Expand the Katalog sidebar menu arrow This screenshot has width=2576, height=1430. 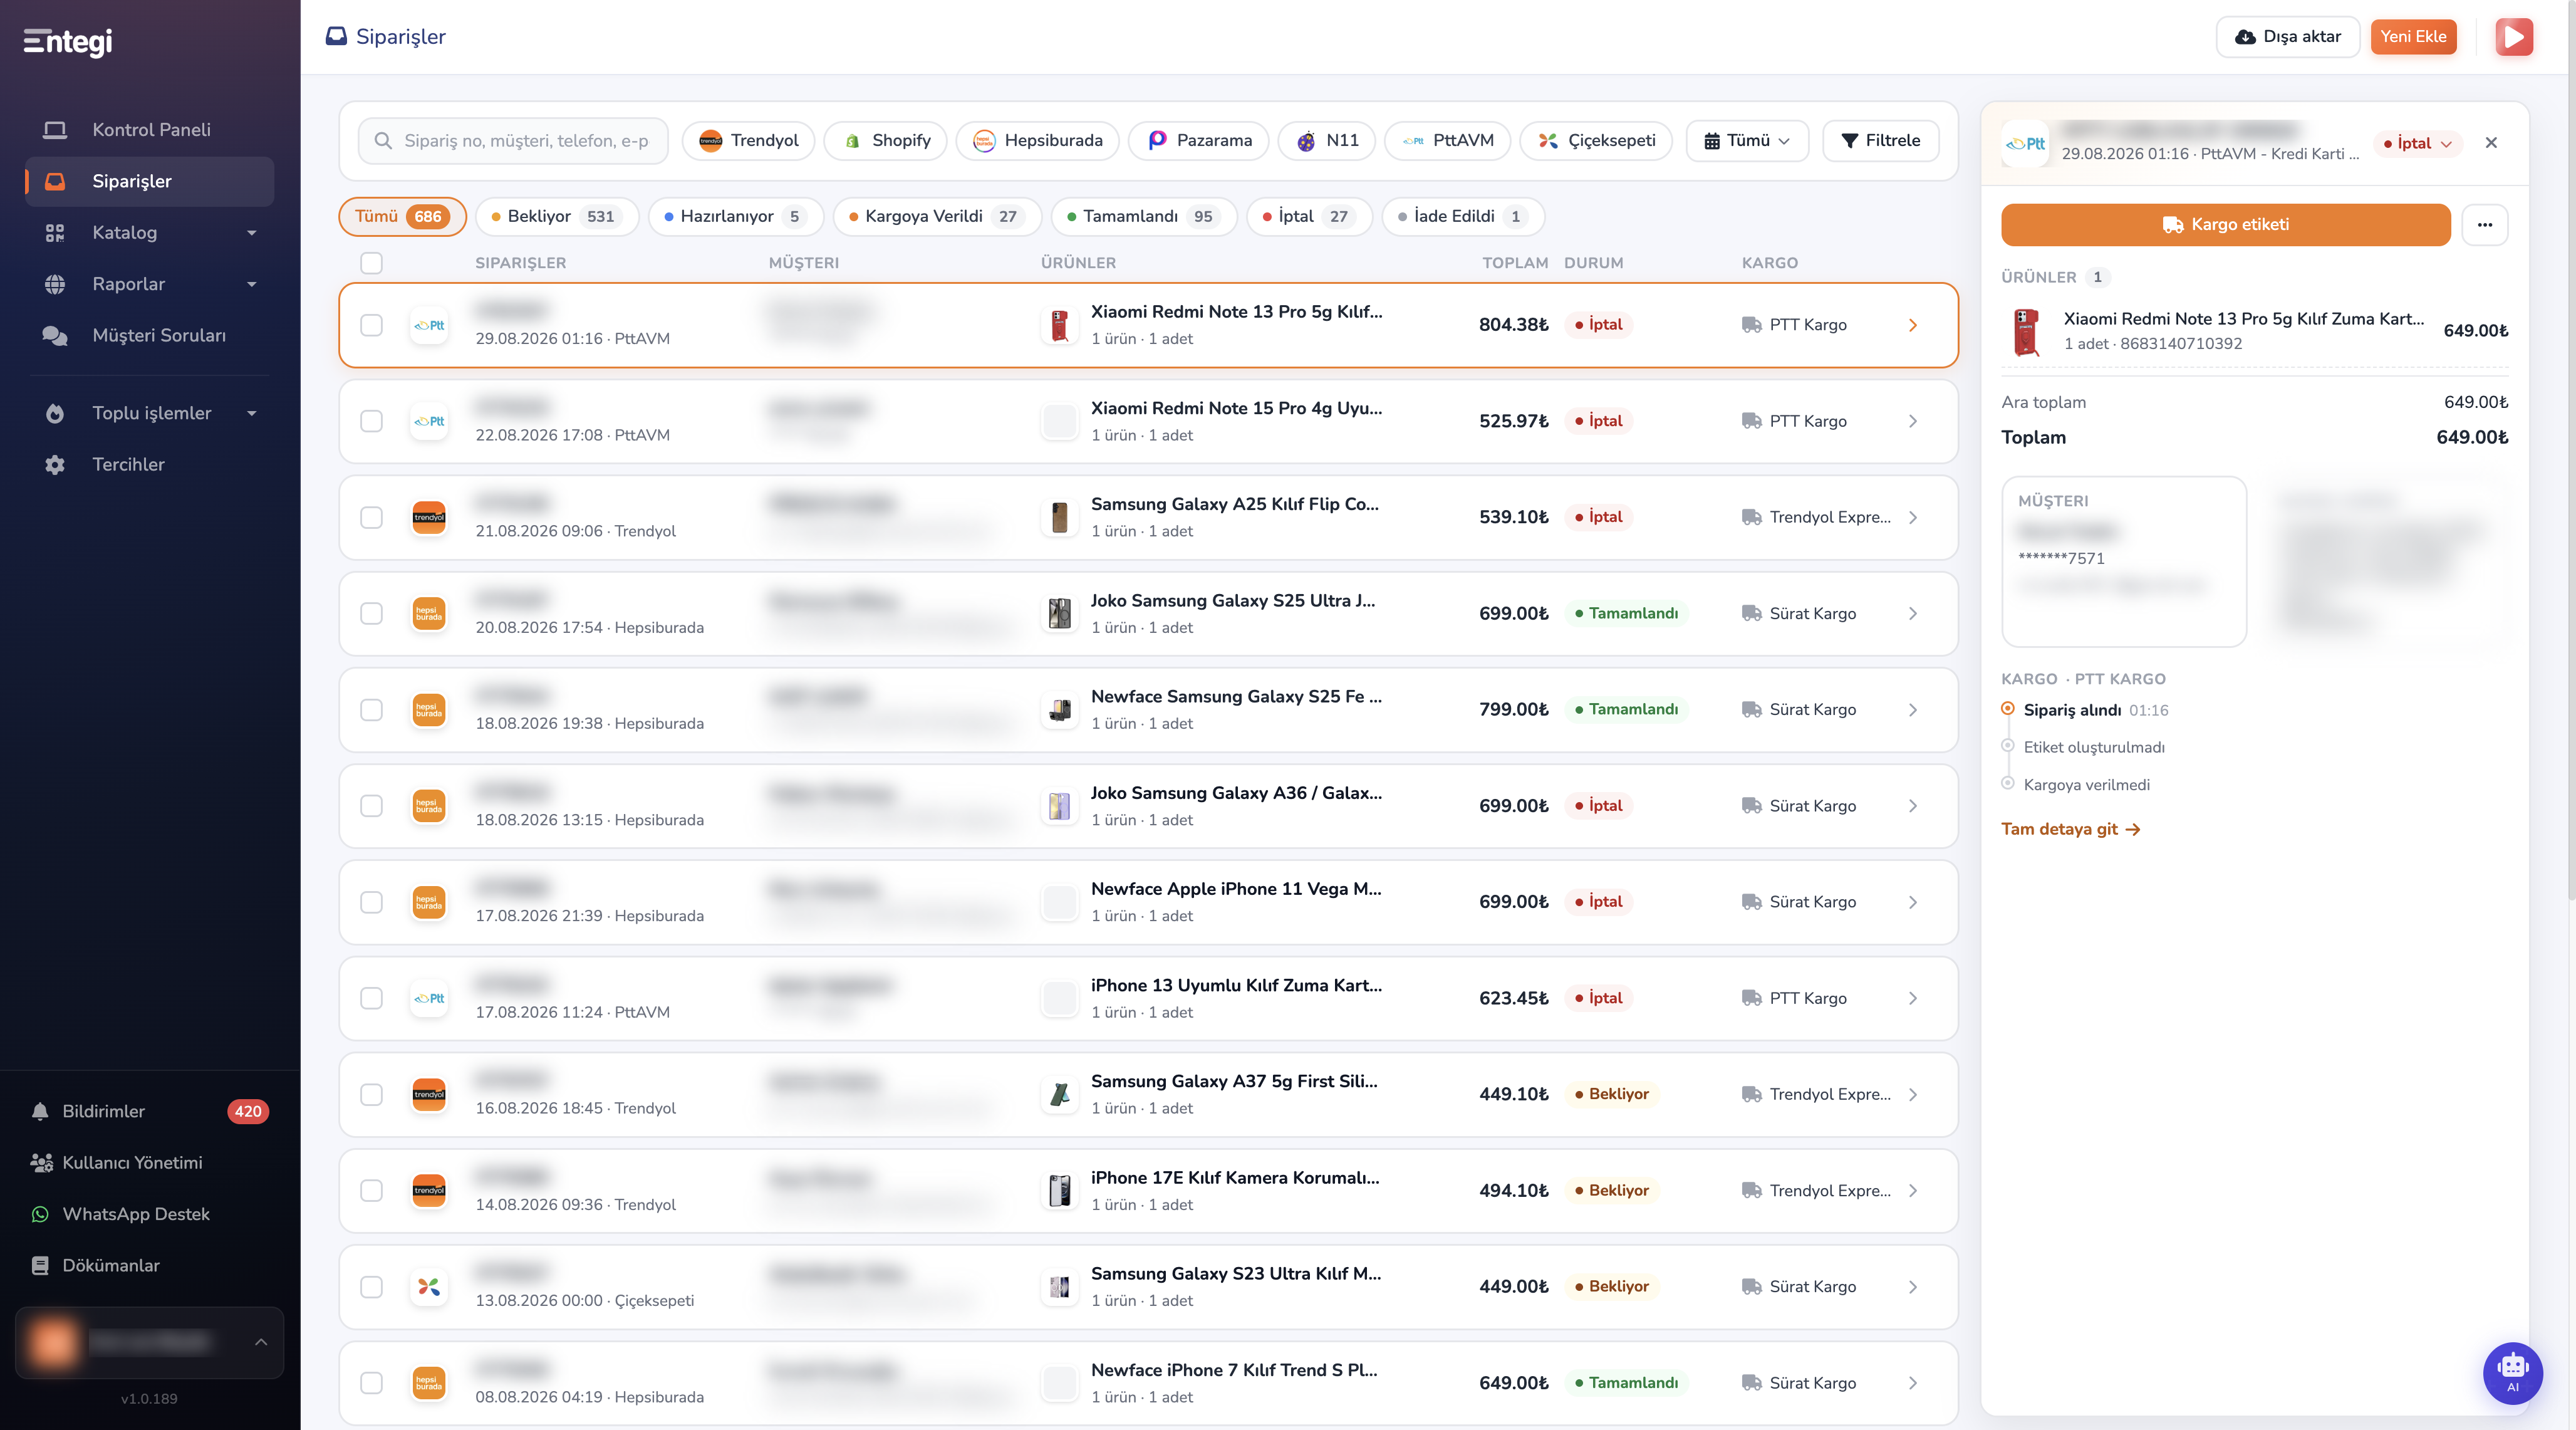251,233
